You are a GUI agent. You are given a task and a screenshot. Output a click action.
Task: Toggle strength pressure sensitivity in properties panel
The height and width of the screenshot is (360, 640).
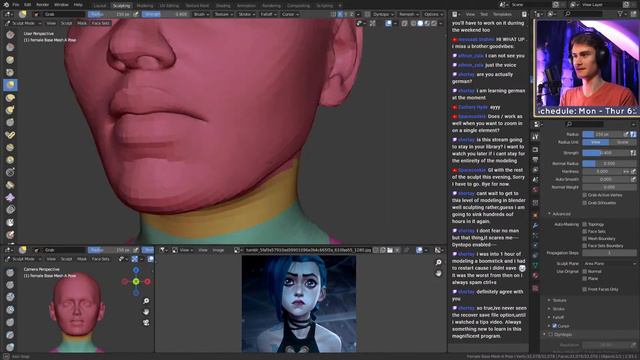[633, 153]
